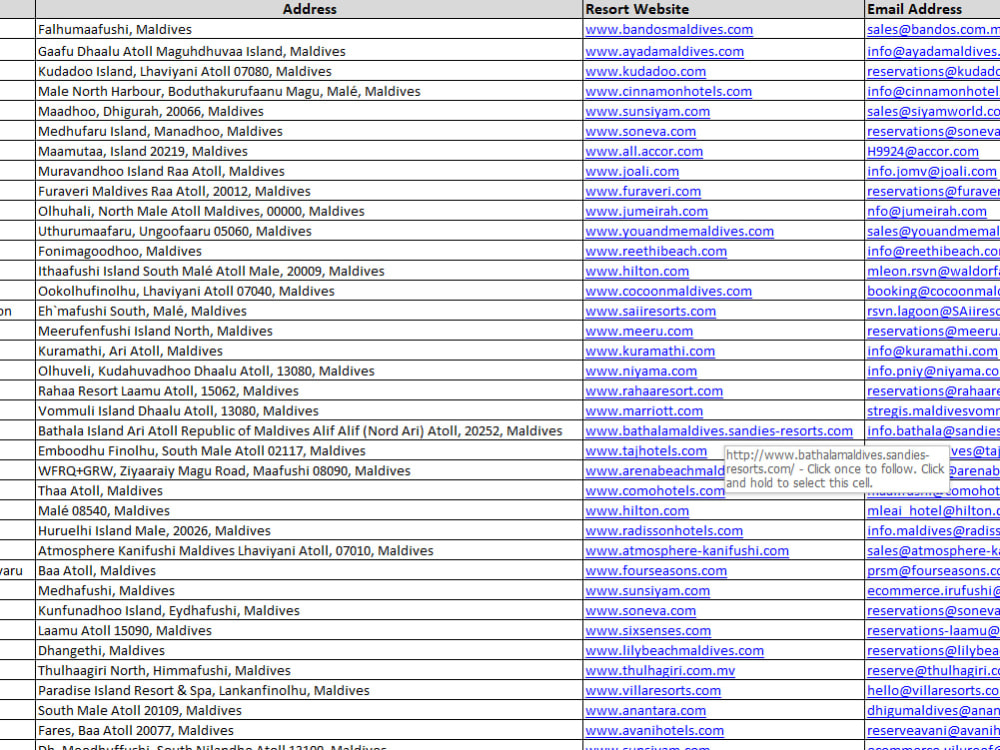This screenshot has height=750, width=1000.
Task: Click www.lilybeachmaldives.com link
Action: point(674,651)
